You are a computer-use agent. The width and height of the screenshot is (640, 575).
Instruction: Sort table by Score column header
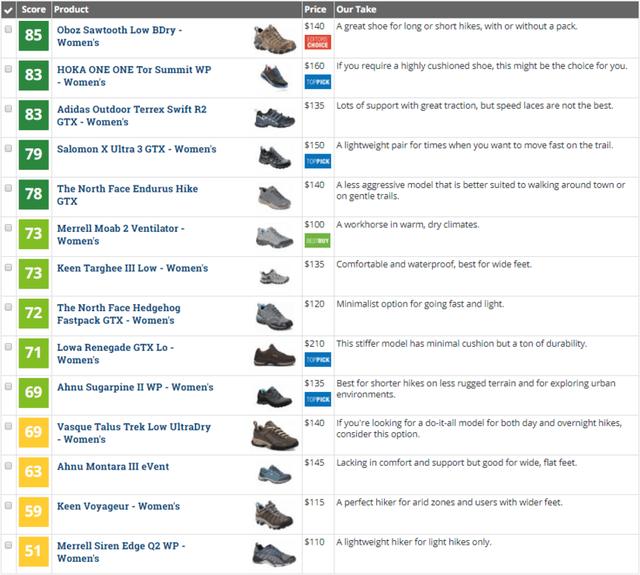tap(34, 9)
